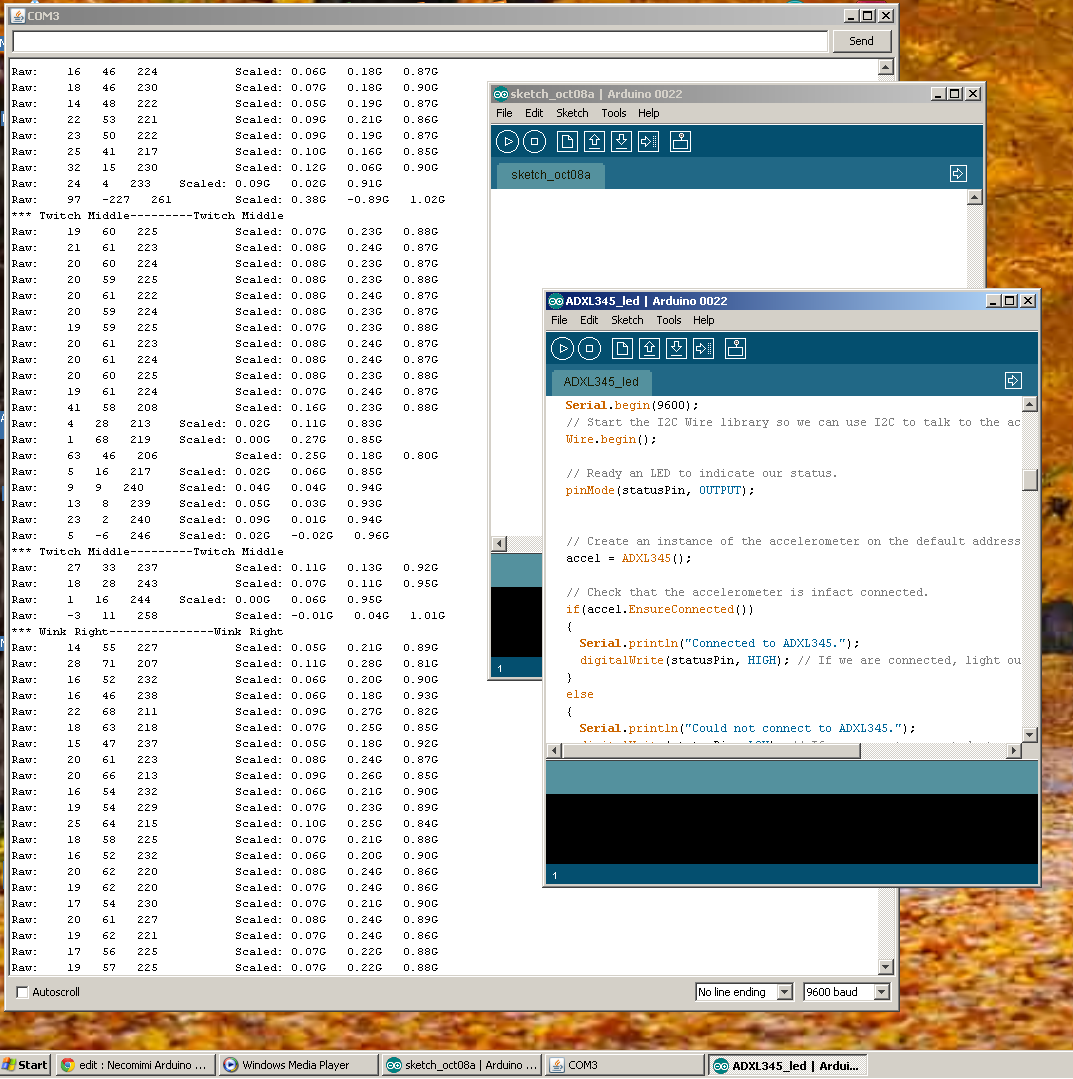Click the Send button in COM3
The image size is (1073, 1079).
click(x=862, y=41)
